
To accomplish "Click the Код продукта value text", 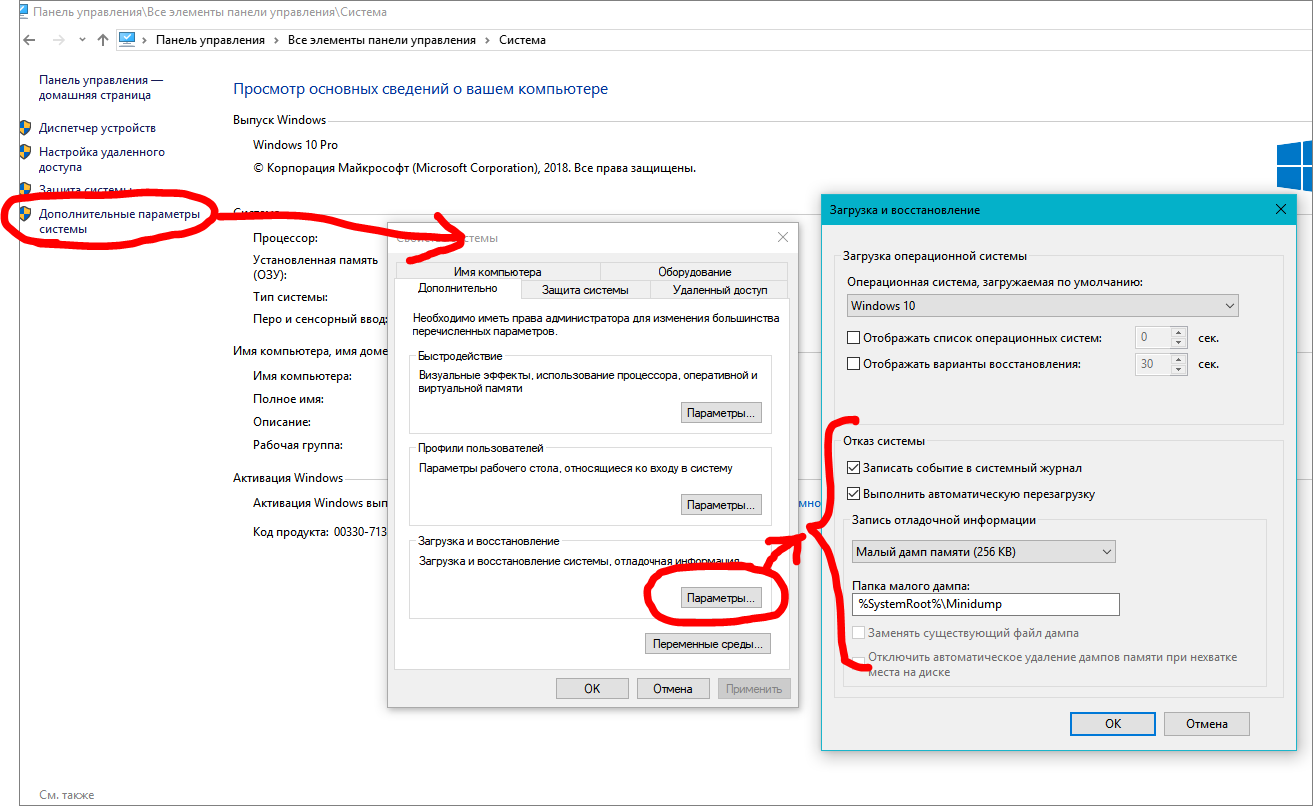I will [x=359, y=532].
